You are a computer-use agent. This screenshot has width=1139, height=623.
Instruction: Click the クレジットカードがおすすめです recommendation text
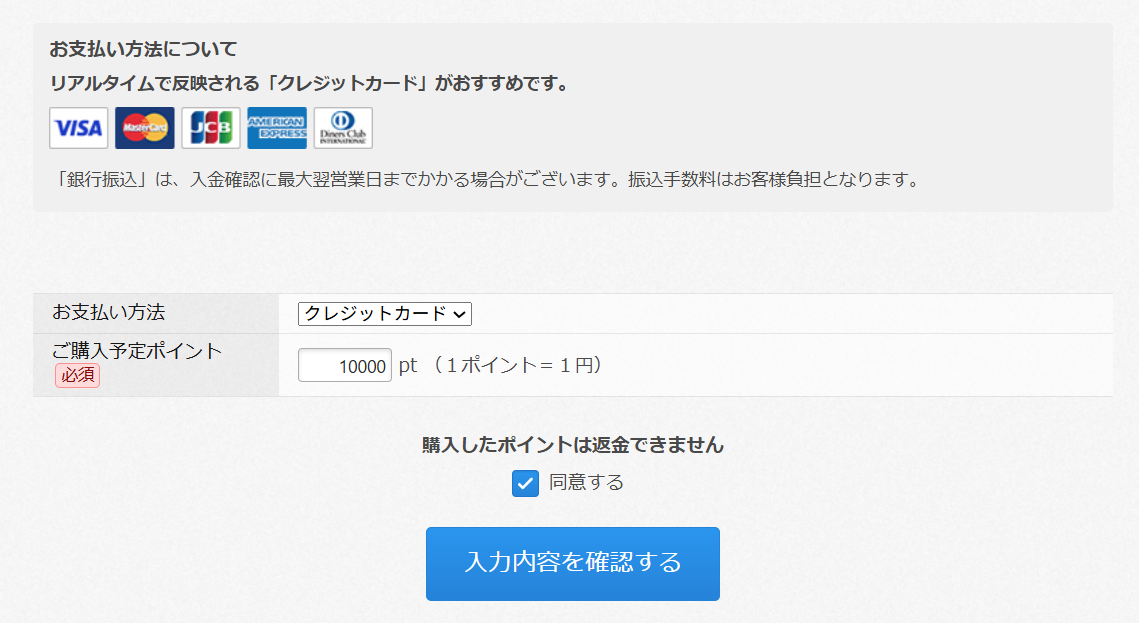309,84
